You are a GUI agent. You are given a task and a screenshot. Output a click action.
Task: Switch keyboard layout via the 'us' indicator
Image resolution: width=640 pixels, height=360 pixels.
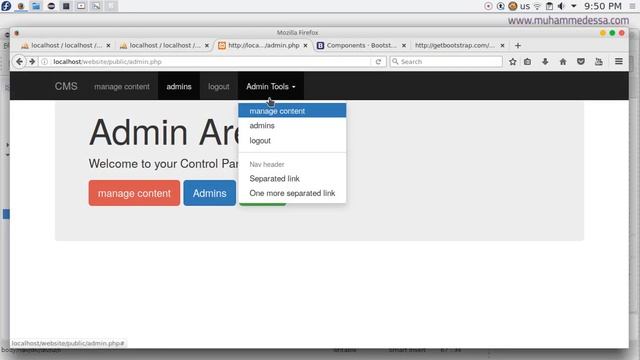pos(525,6)
